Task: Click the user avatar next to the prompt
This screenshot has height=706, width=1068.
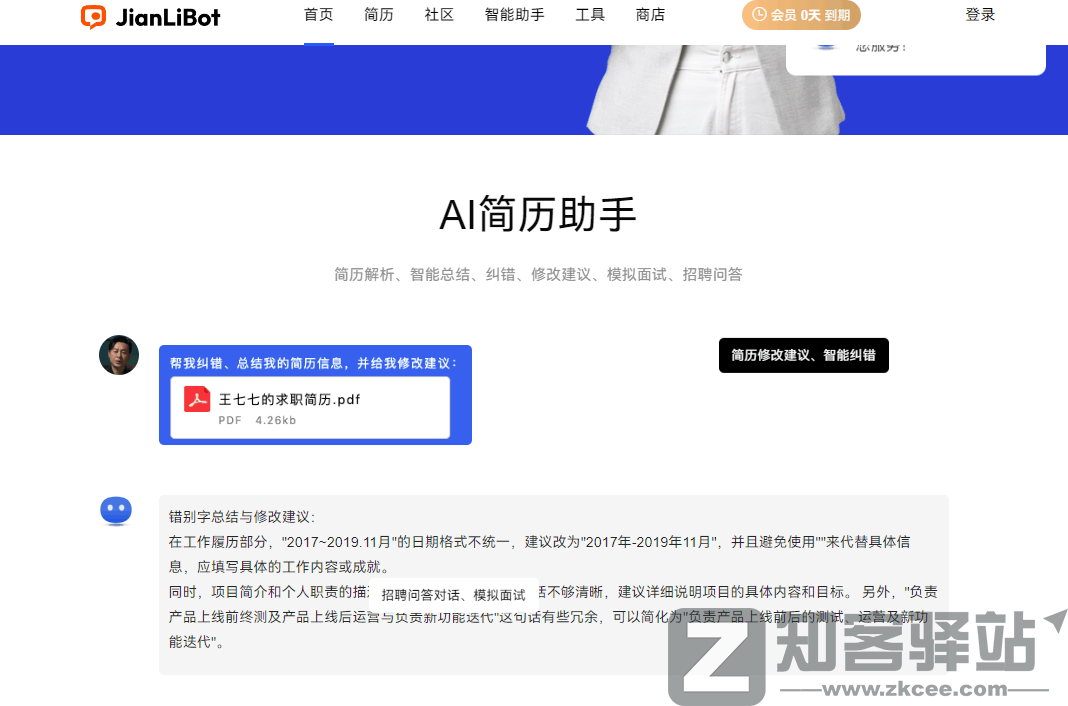Action: pyautogui.click(x=118, y=355)
